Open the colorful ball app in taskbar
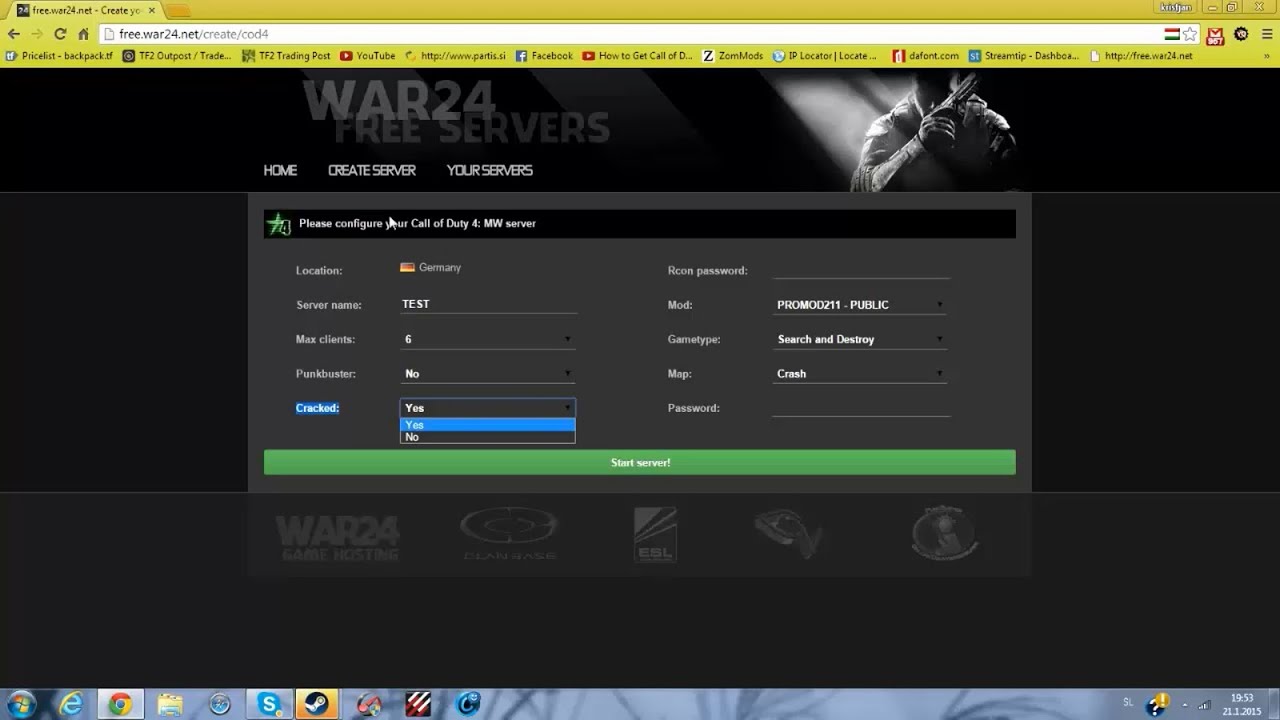The width and height of the screenshot is (1280, 720). [368, 704]
